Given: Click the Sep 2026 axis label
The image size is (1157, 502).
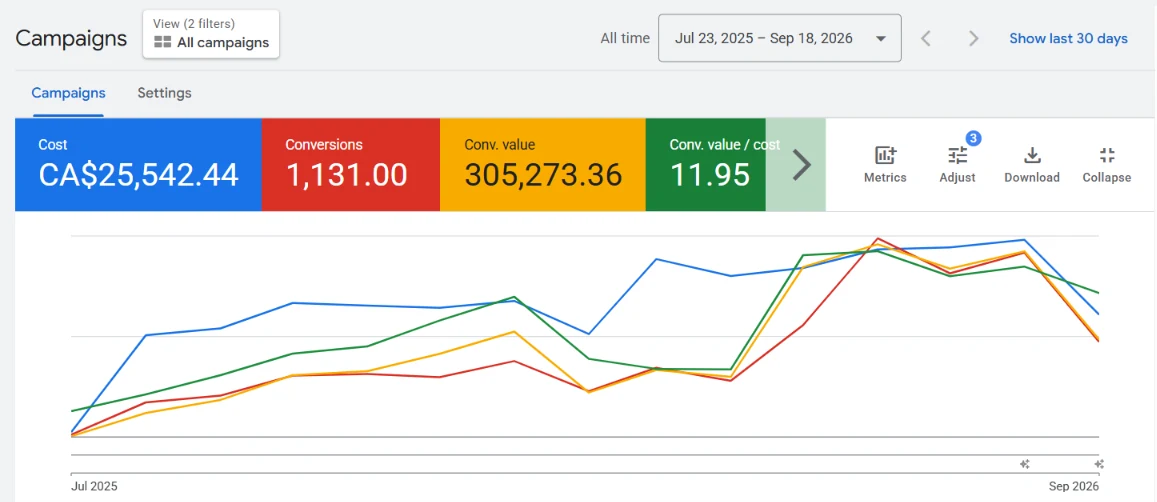Looking at the screenshot, I should click(x=1074, y=486).
